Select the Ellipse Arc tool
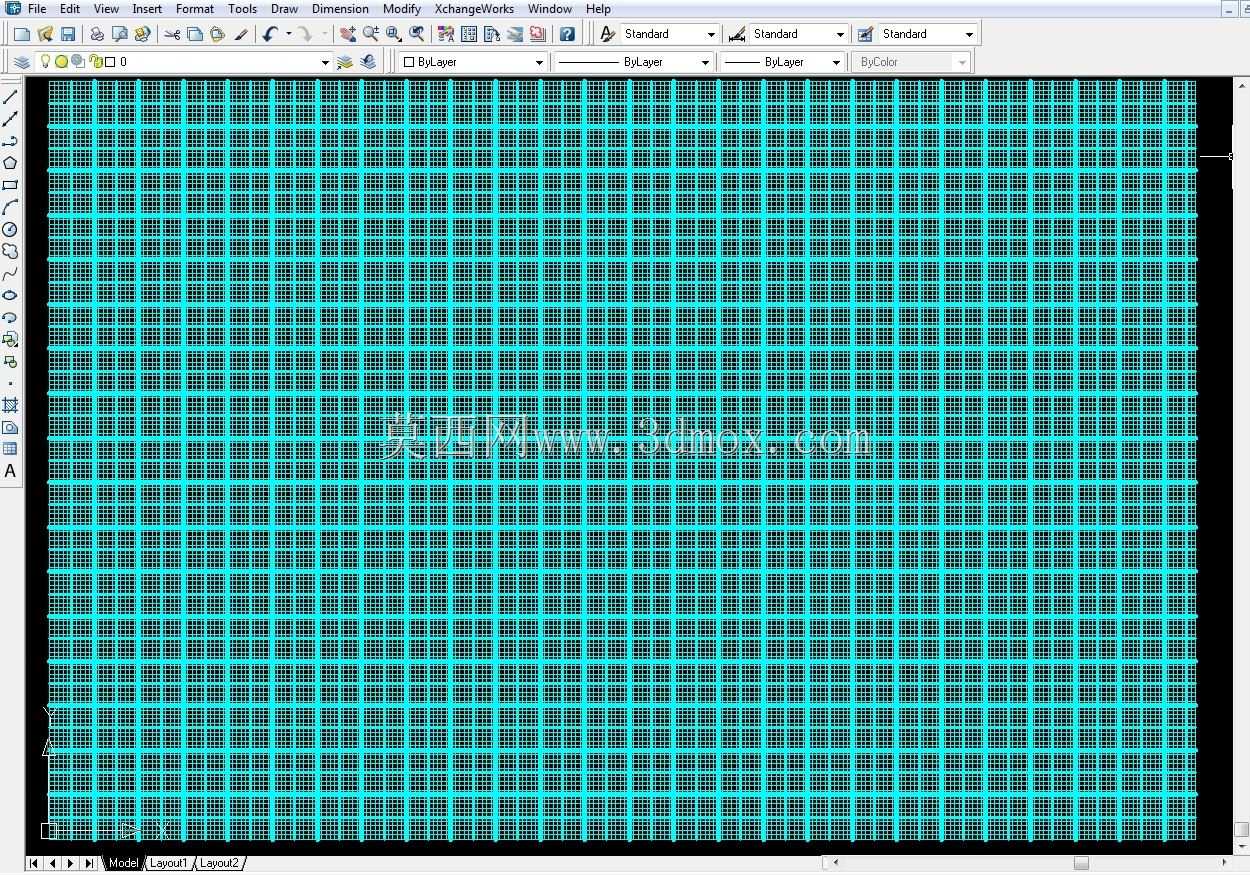This screenshot has width=1250, height=875. click(10, 317)
